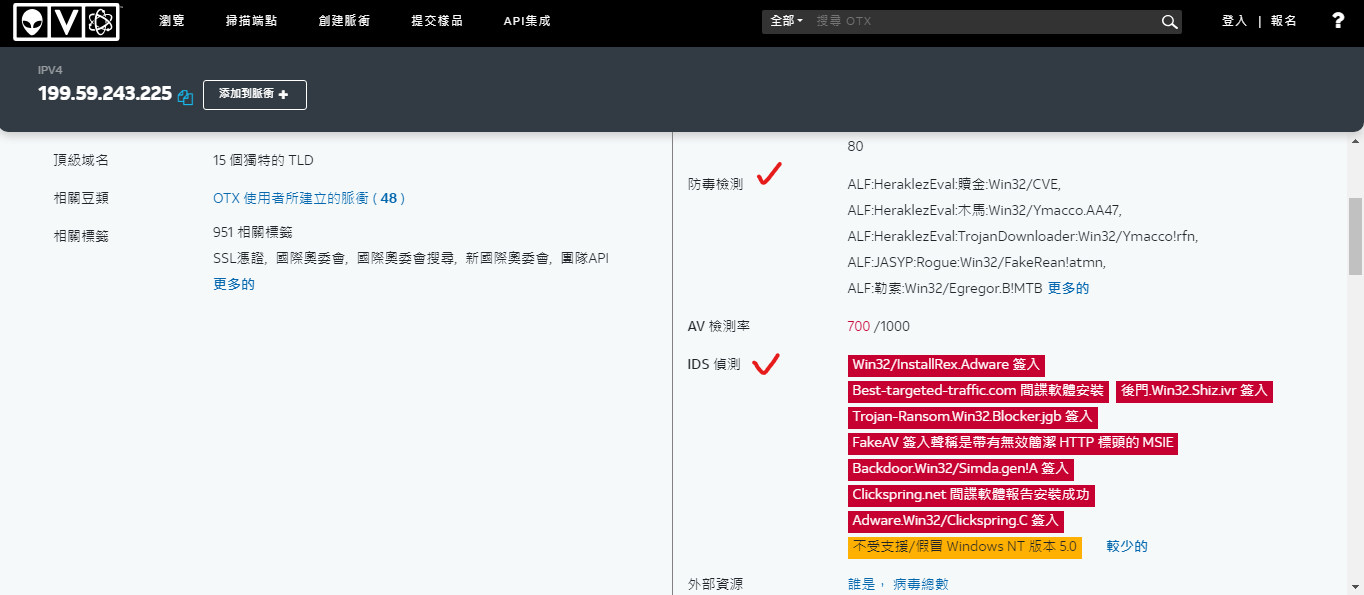Open the 掃描端點 menu item
1364x595 pixels.
(252, 21)
